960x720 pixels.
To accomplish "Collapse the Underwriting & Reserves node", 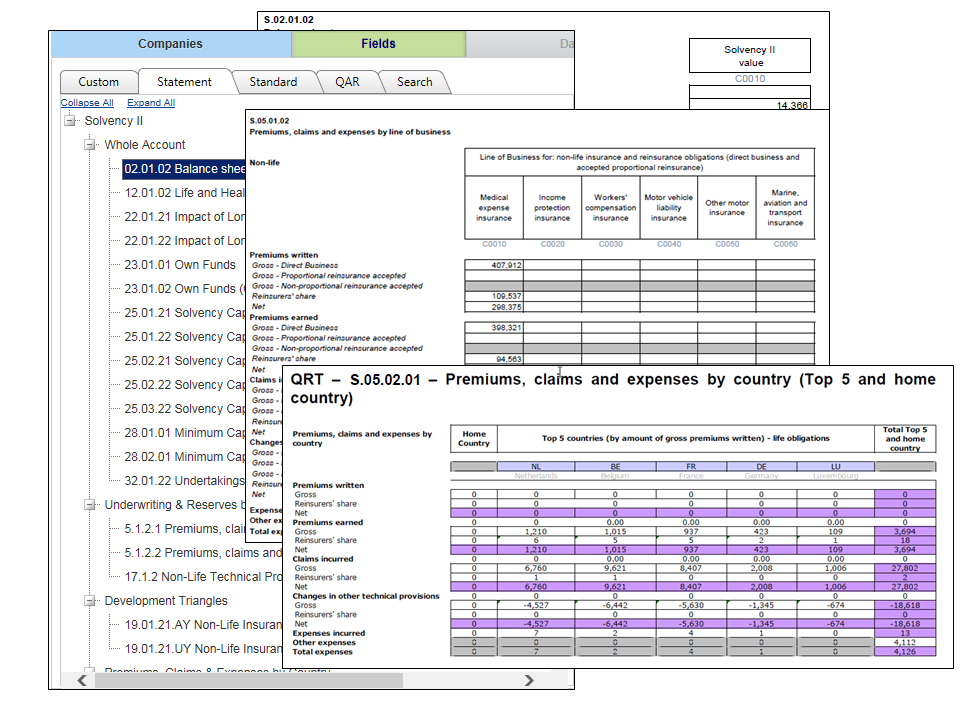I will (x=89, y=505).
